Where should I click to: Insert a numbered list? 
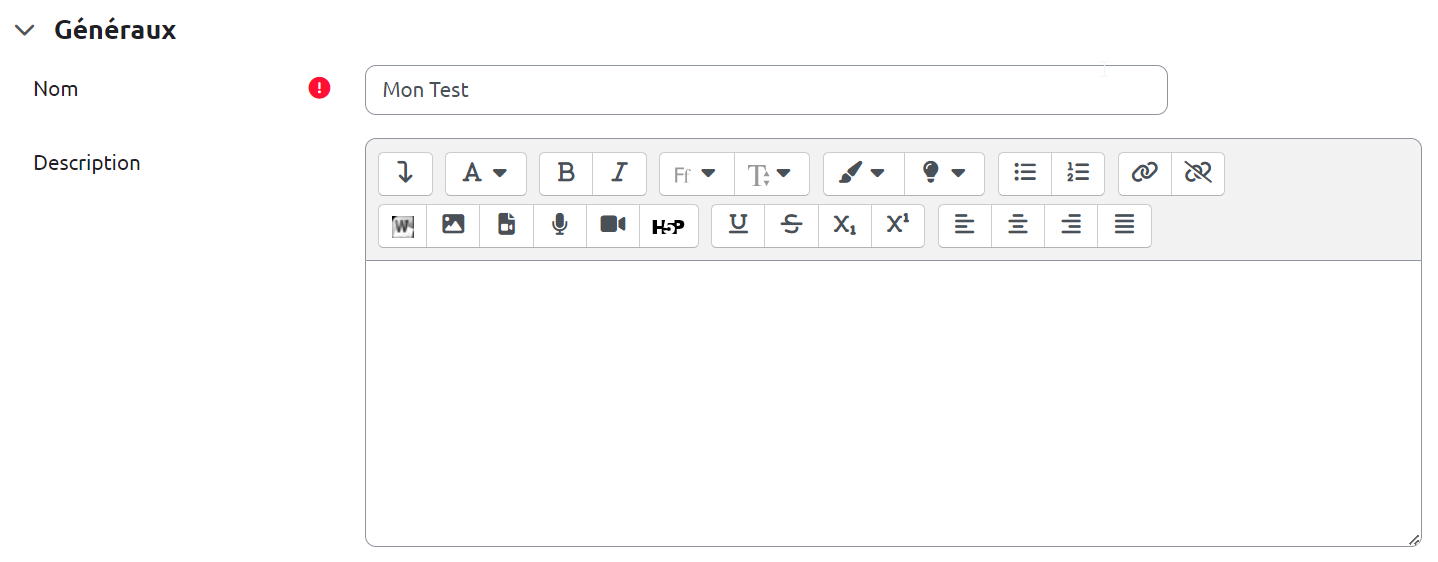tap(1078, 174)
